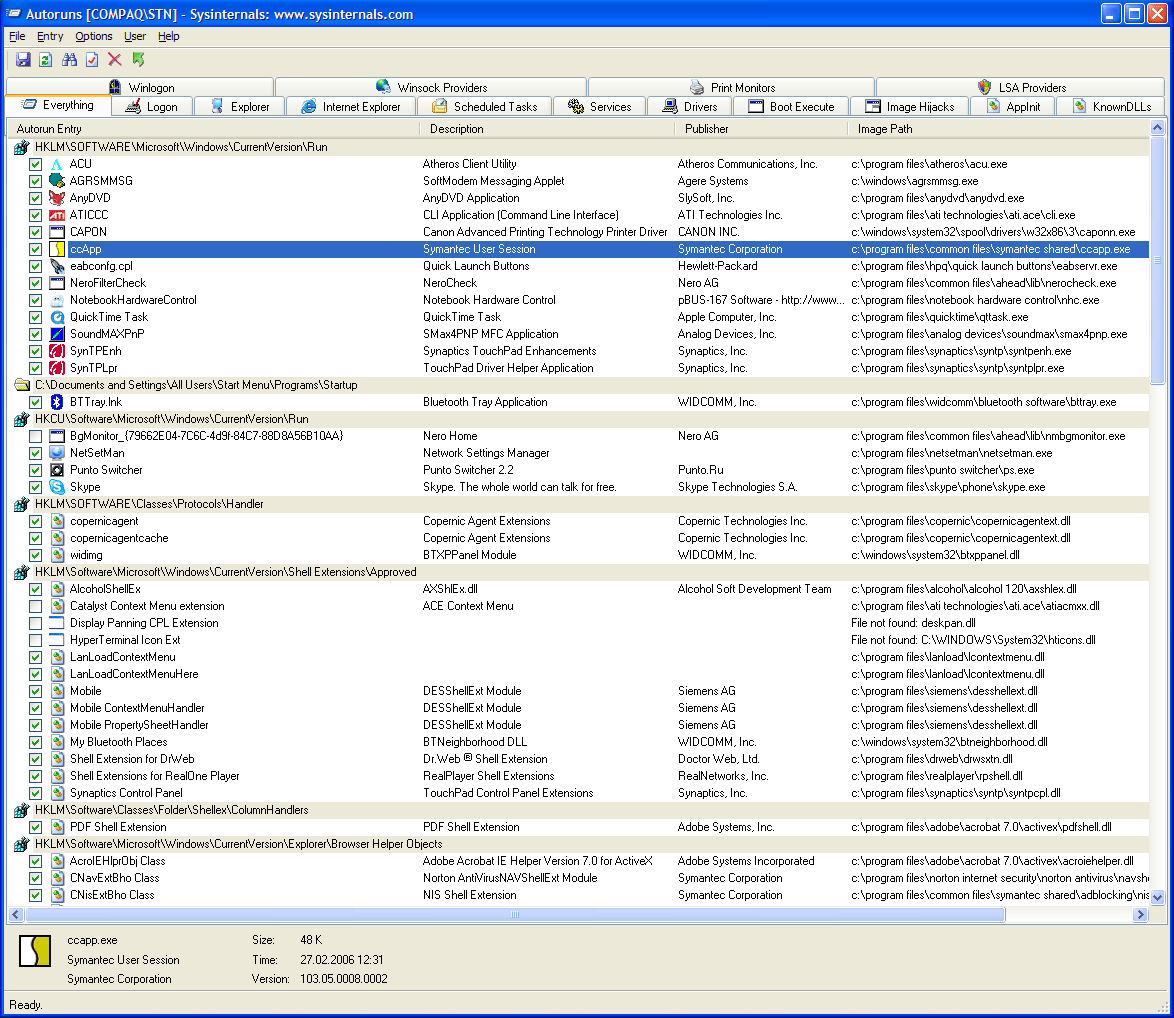Check the HyperTerminal Icon Ext box
Image resolution: width=1174 pixels, height=1018 pixels.
pyautogui.click(x=35, y=640)
